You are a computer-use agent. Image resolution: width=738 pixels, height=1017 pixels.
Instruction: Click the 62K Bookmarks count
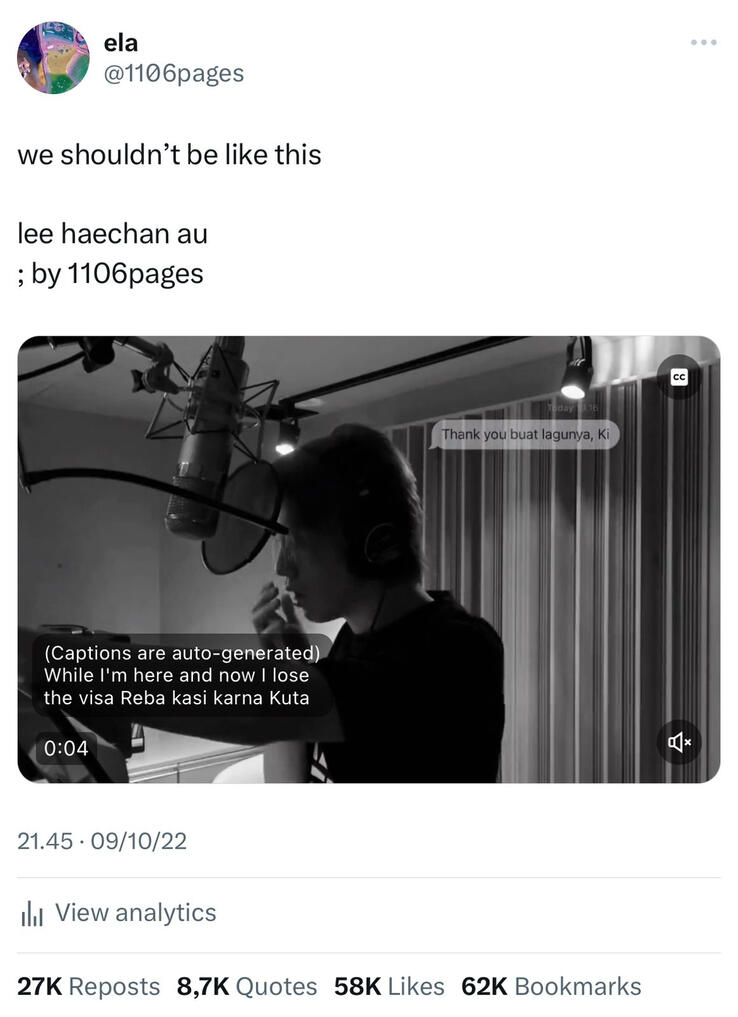[551, 987]
